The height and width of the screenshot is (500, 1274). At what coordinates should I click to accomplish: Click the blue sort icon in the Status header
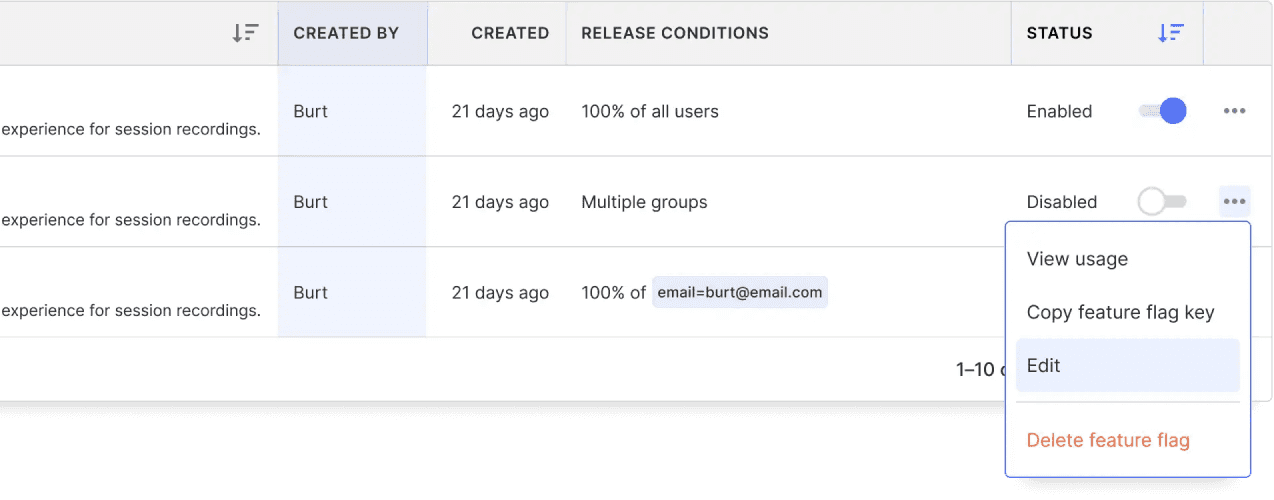pyautogui.click(x=1170, y=33)
